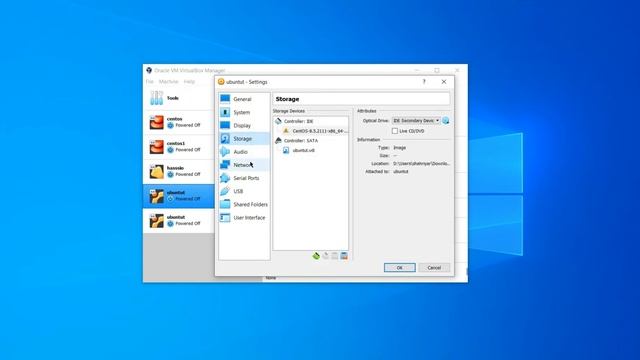The width and height of the screenshot is (640, 360).
Task: Click the Cancel button
Action: tap(434, 268)
